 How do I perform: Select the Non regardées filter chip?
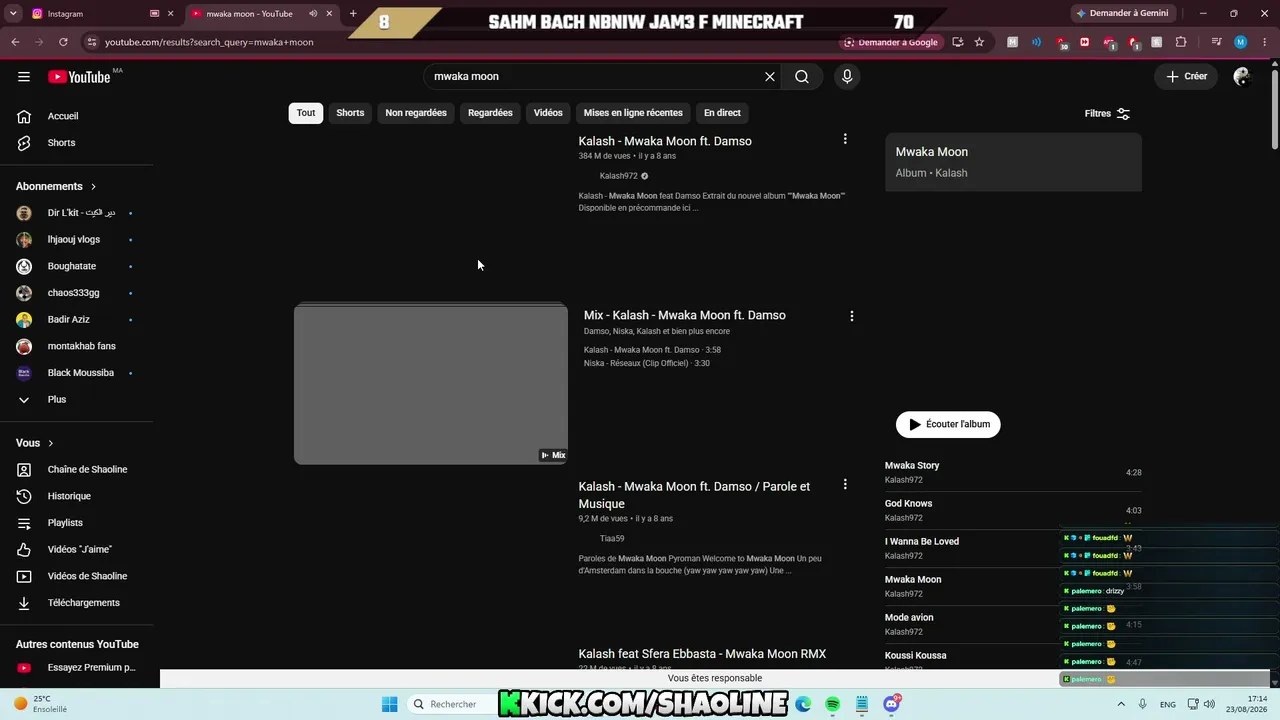416,113
